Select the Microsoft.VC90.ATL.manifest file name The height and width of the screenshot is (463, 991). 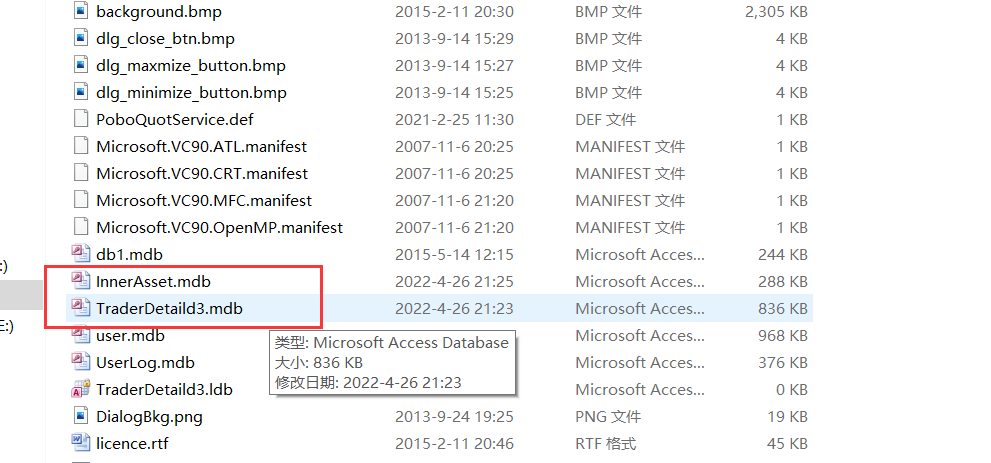202,147
